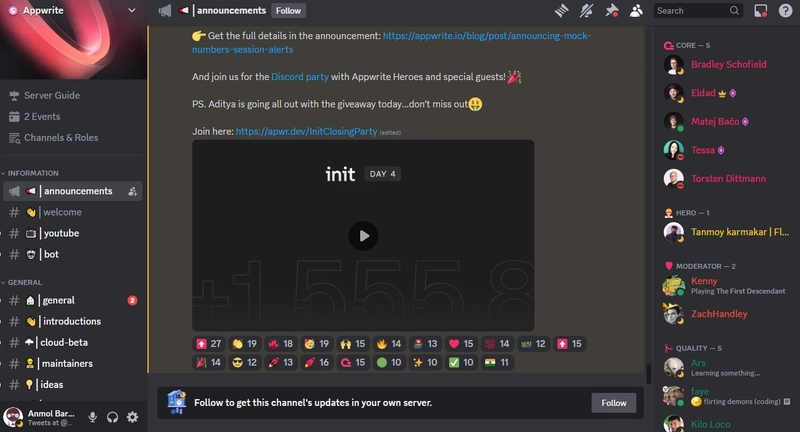Viewport: 800px width, 432px height.
Task: Open the maintainers channel
Action: [73, 364]
